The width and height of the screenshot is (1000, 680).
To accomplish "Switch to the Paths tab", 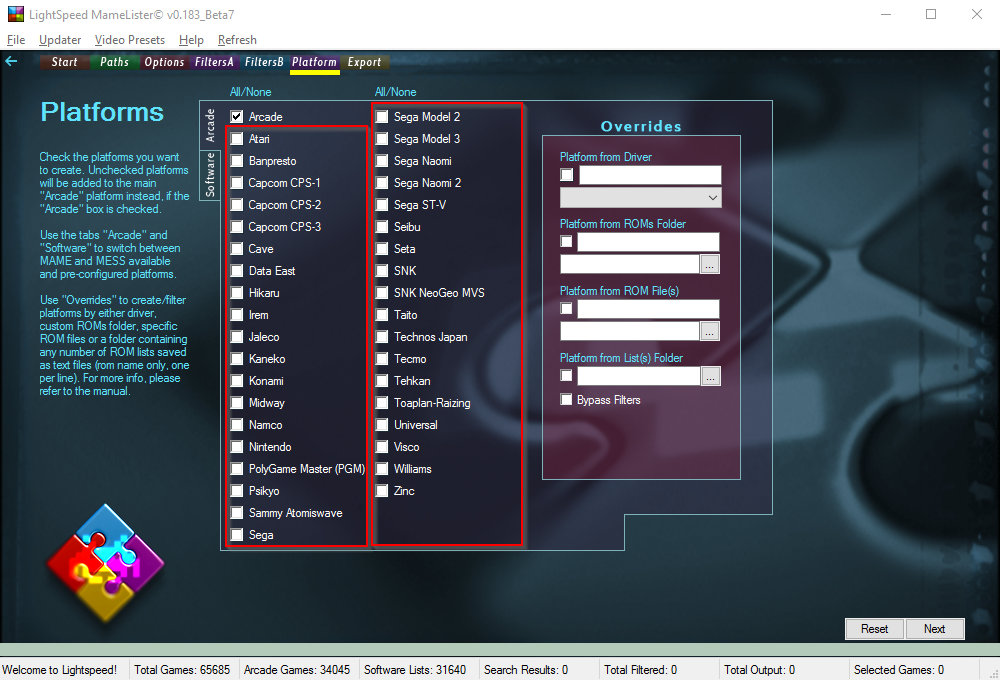I will 114,62.
